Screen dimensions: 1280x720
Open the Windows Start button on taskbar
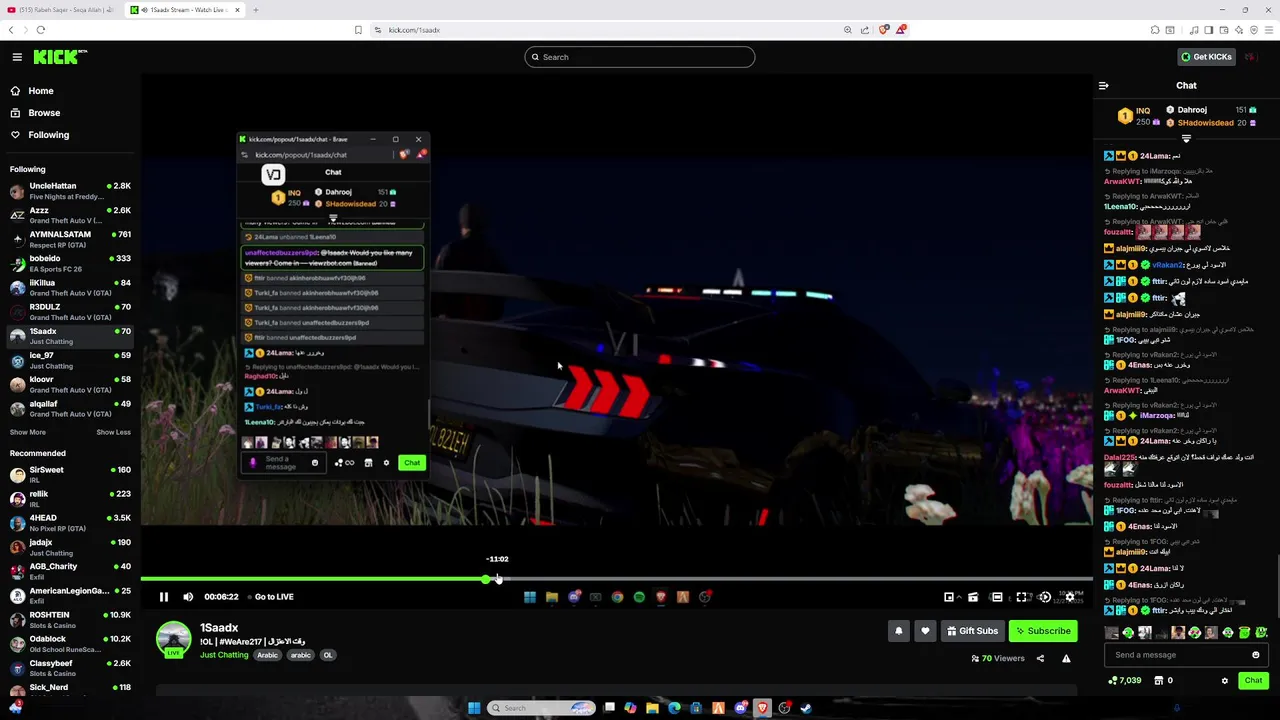tap(474, 708)
